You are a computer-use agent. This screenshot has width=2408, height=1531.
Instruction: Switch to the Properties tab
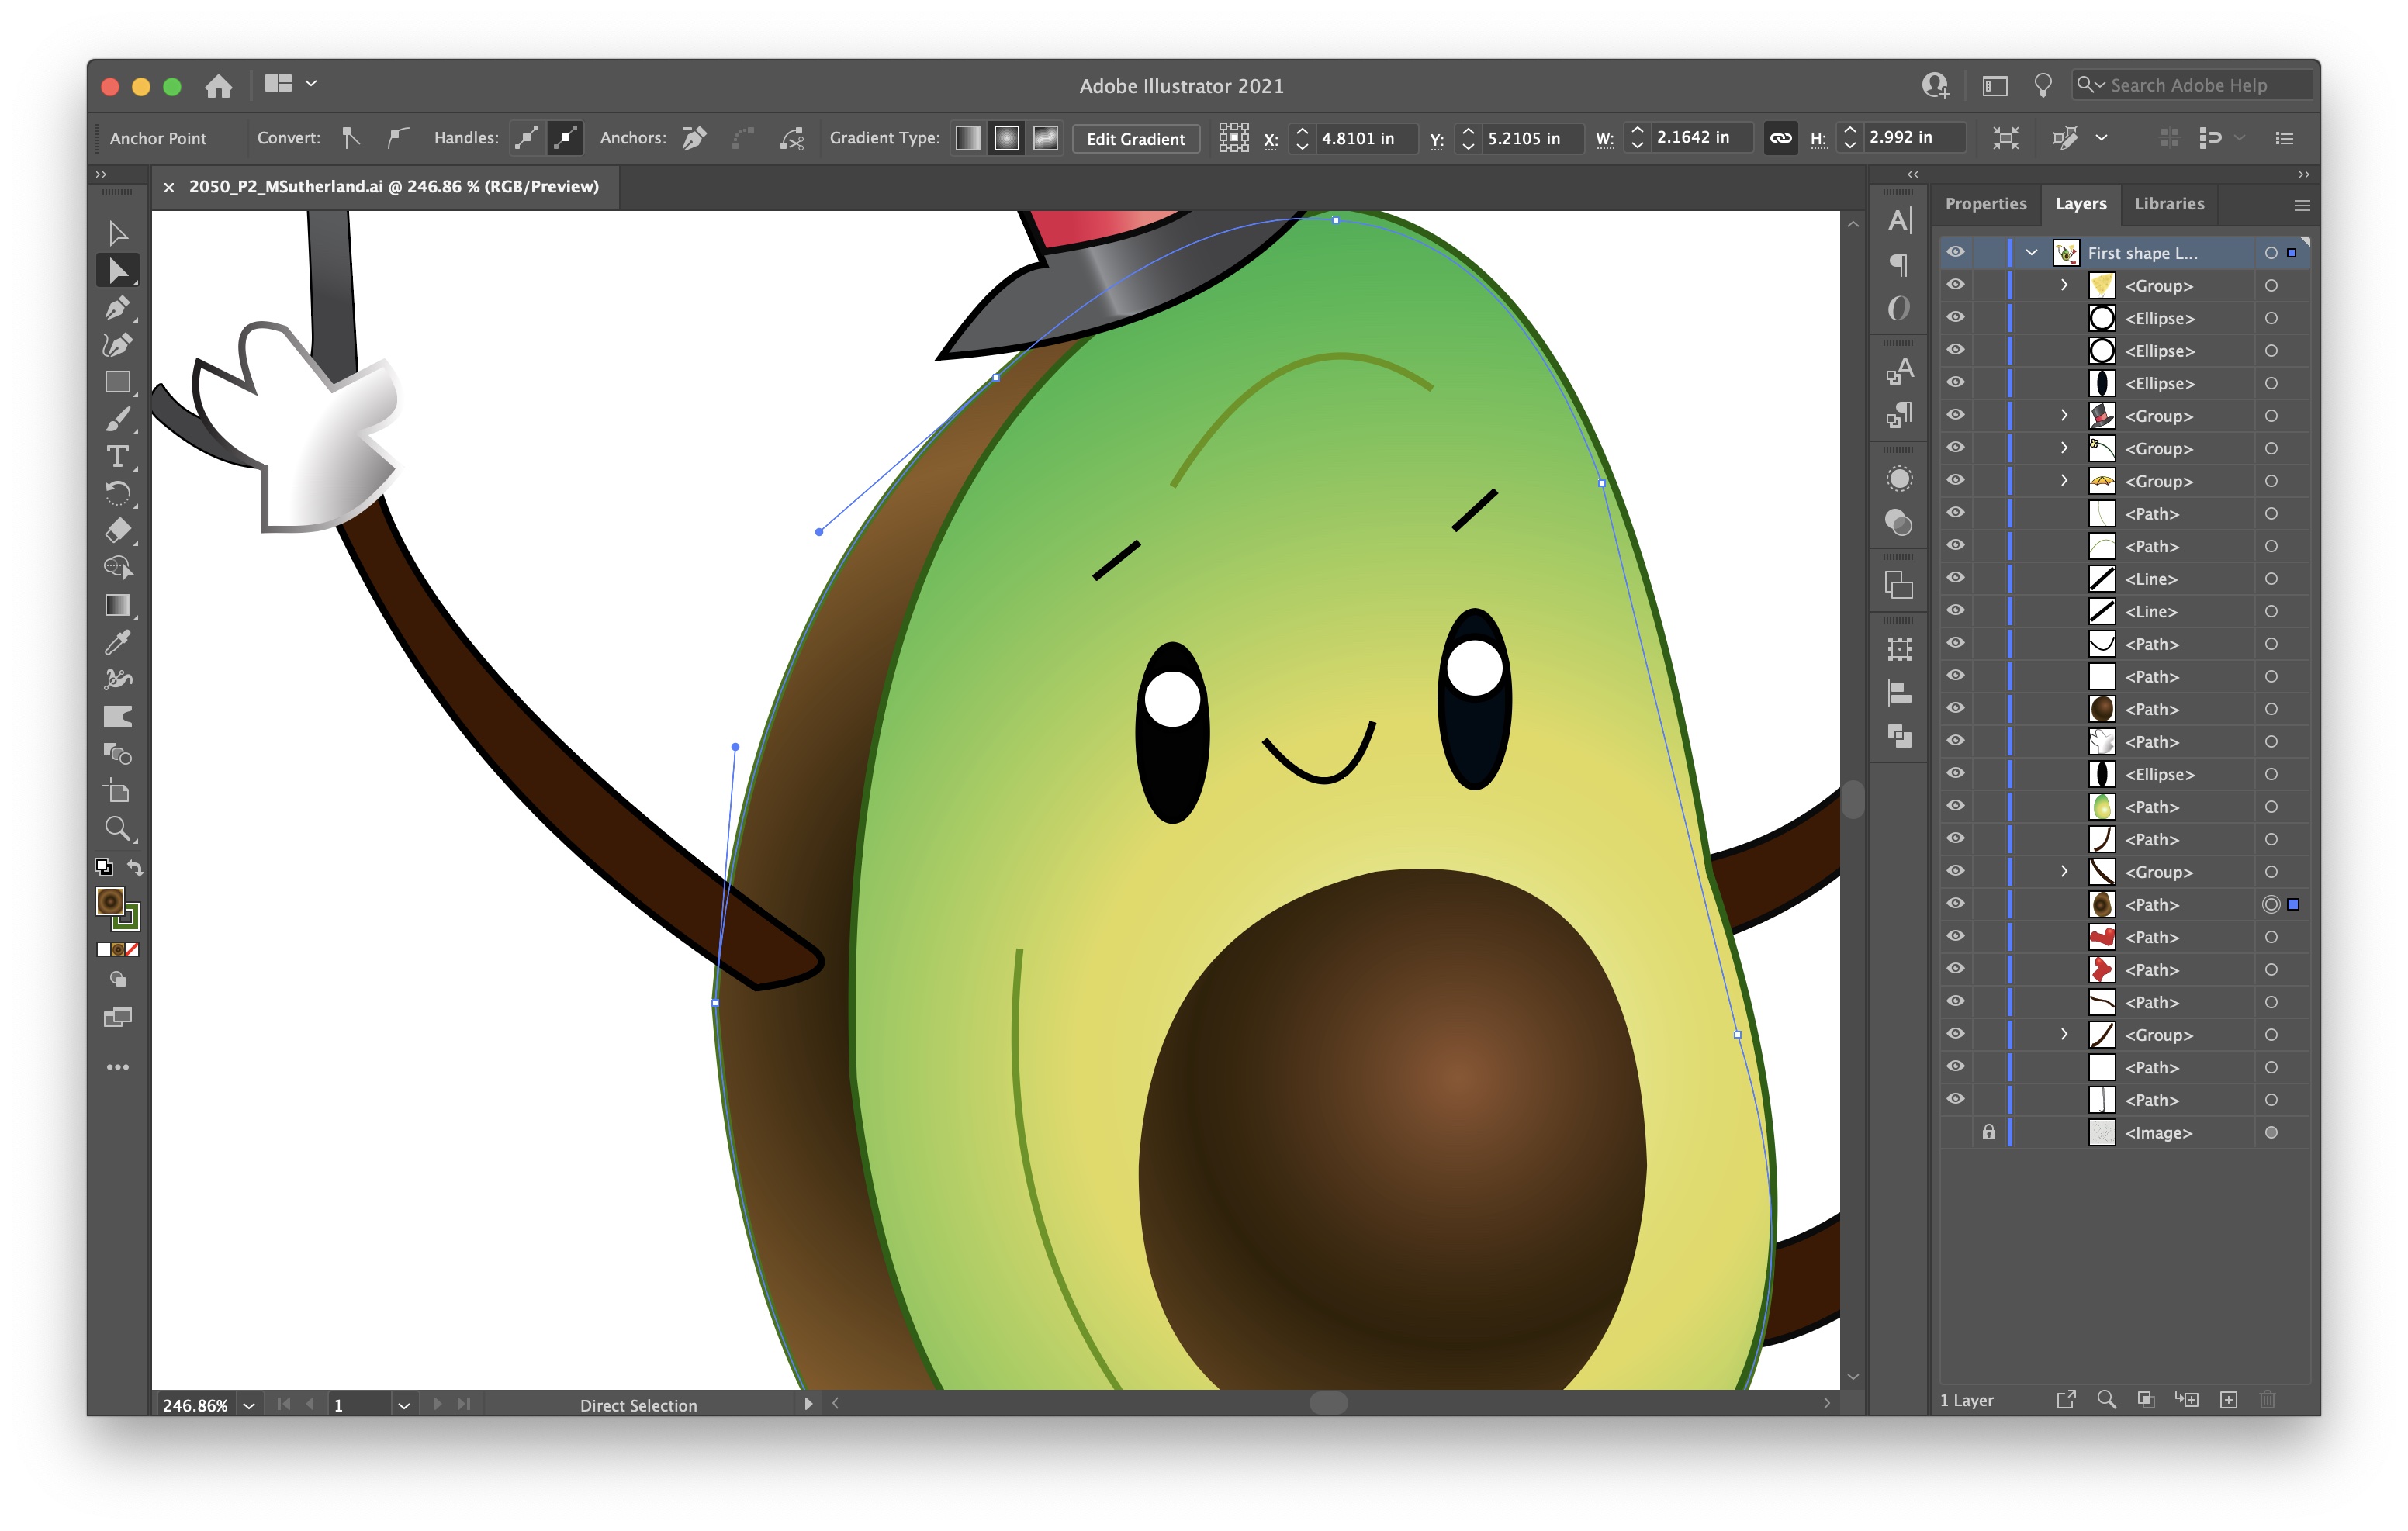pyautogui.click(x=1985, y=204)
